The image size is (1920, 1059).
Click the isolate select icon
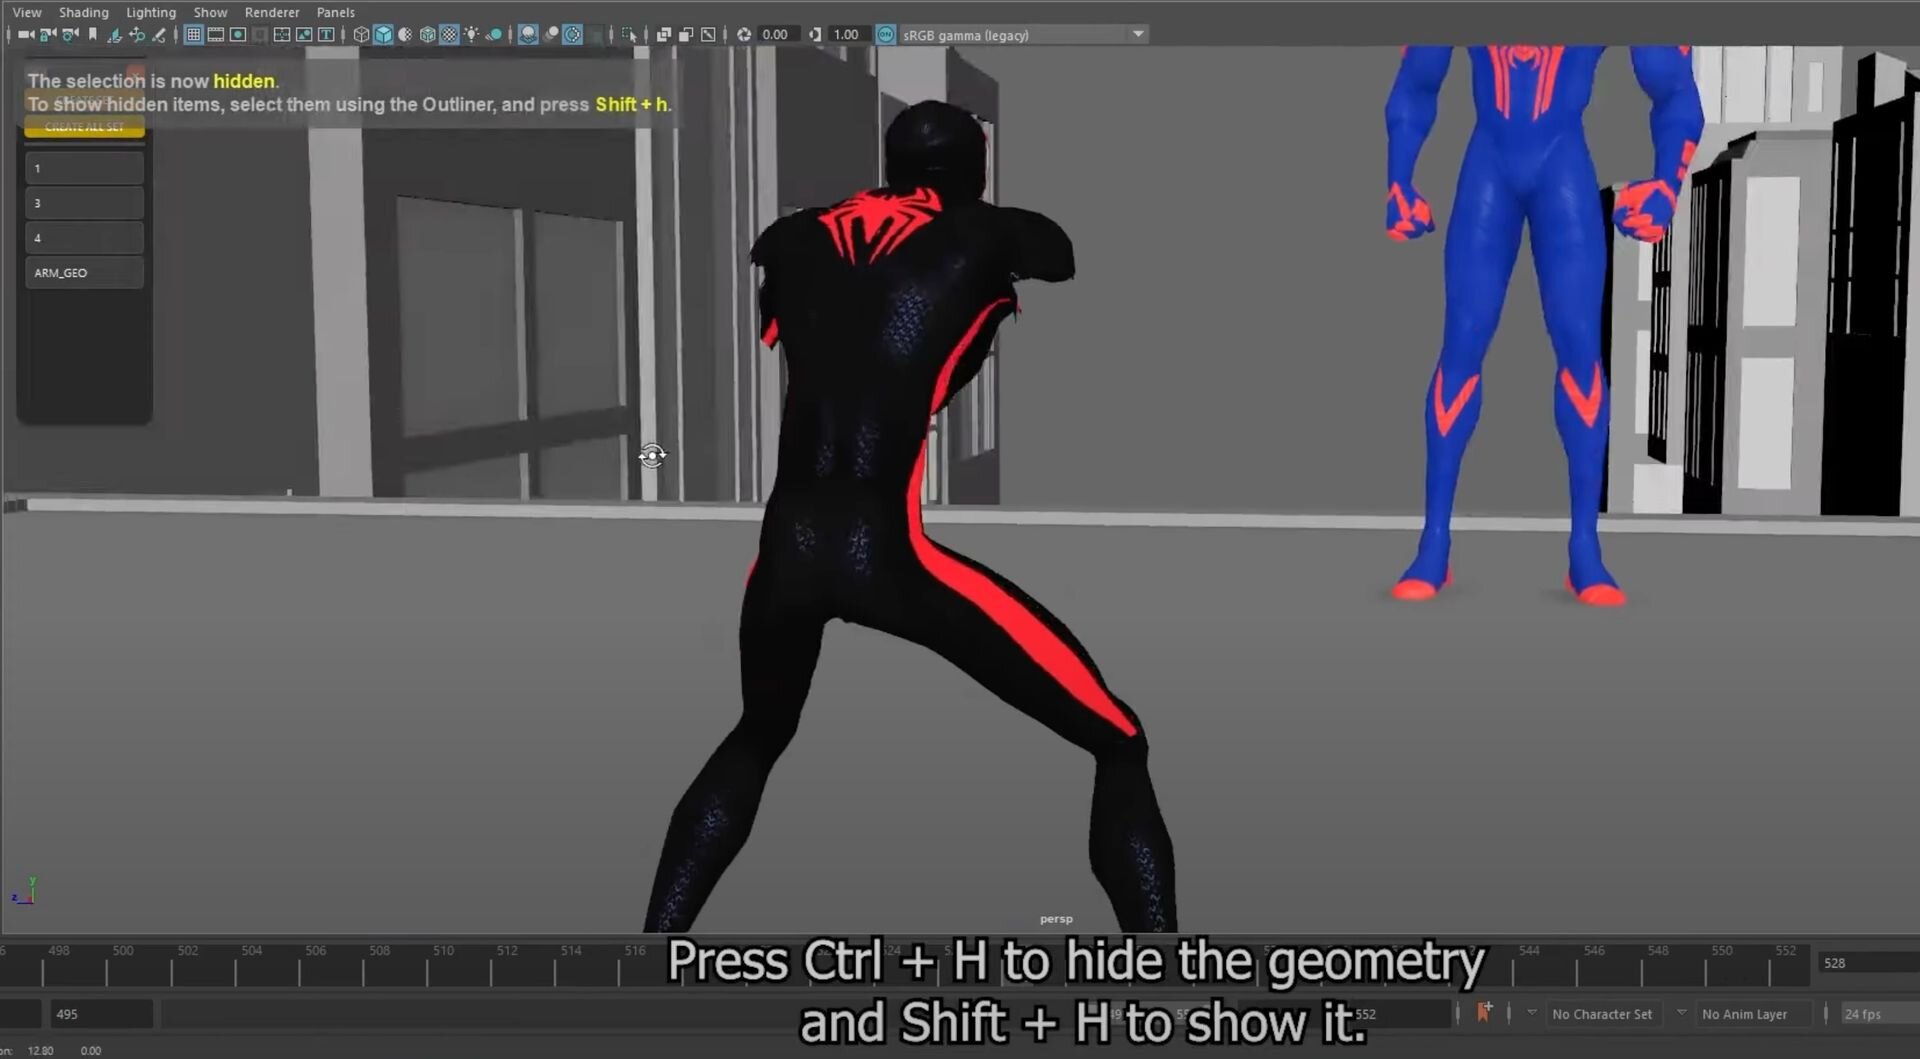[628, 35]
